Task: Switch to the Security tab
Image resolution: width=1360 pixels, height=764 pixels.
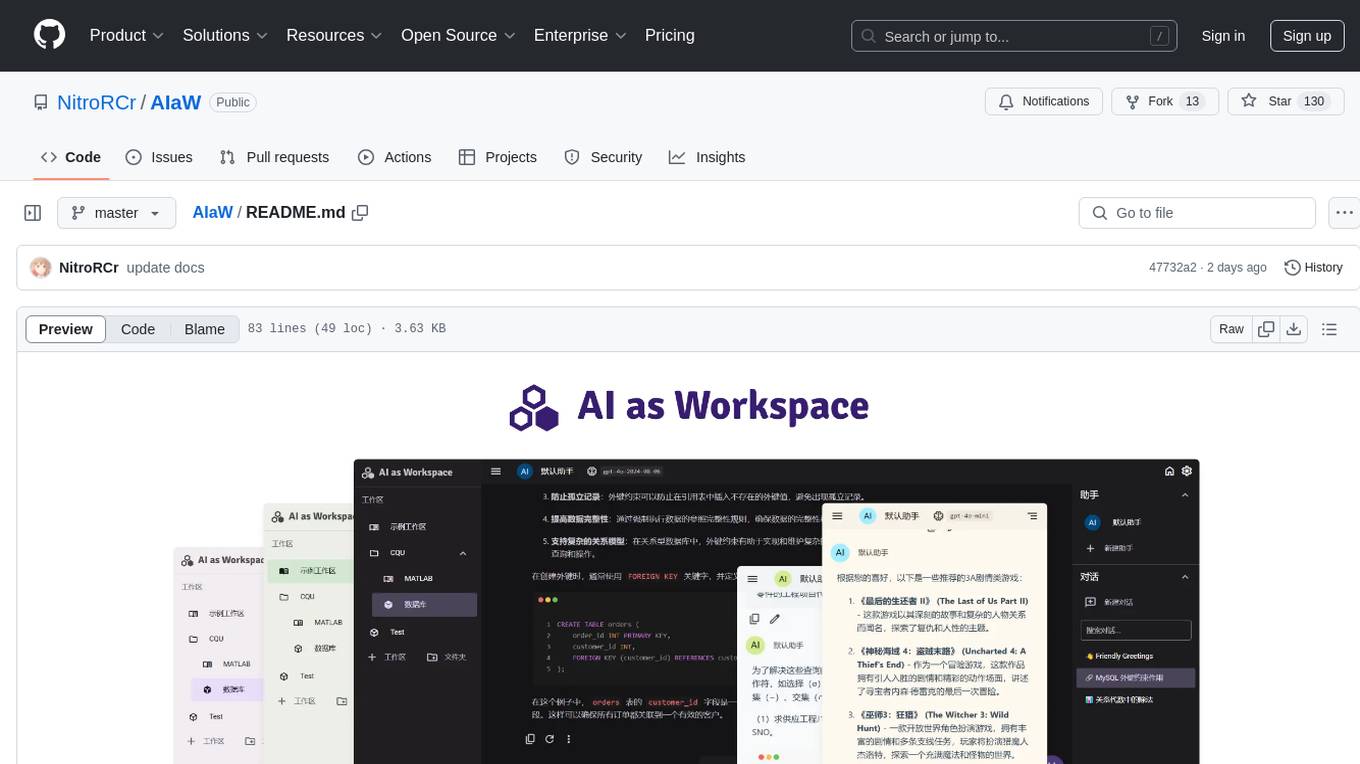Action: coord(603,157)
